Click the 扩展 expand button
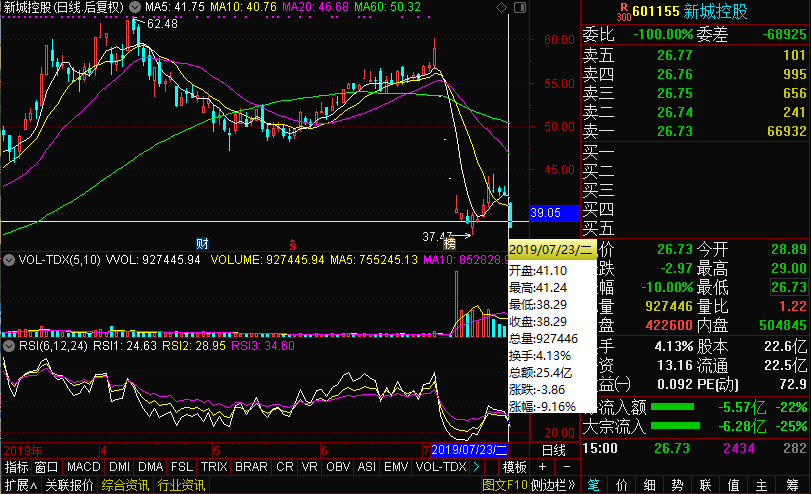Screen dimensions: 811x494 17,485
